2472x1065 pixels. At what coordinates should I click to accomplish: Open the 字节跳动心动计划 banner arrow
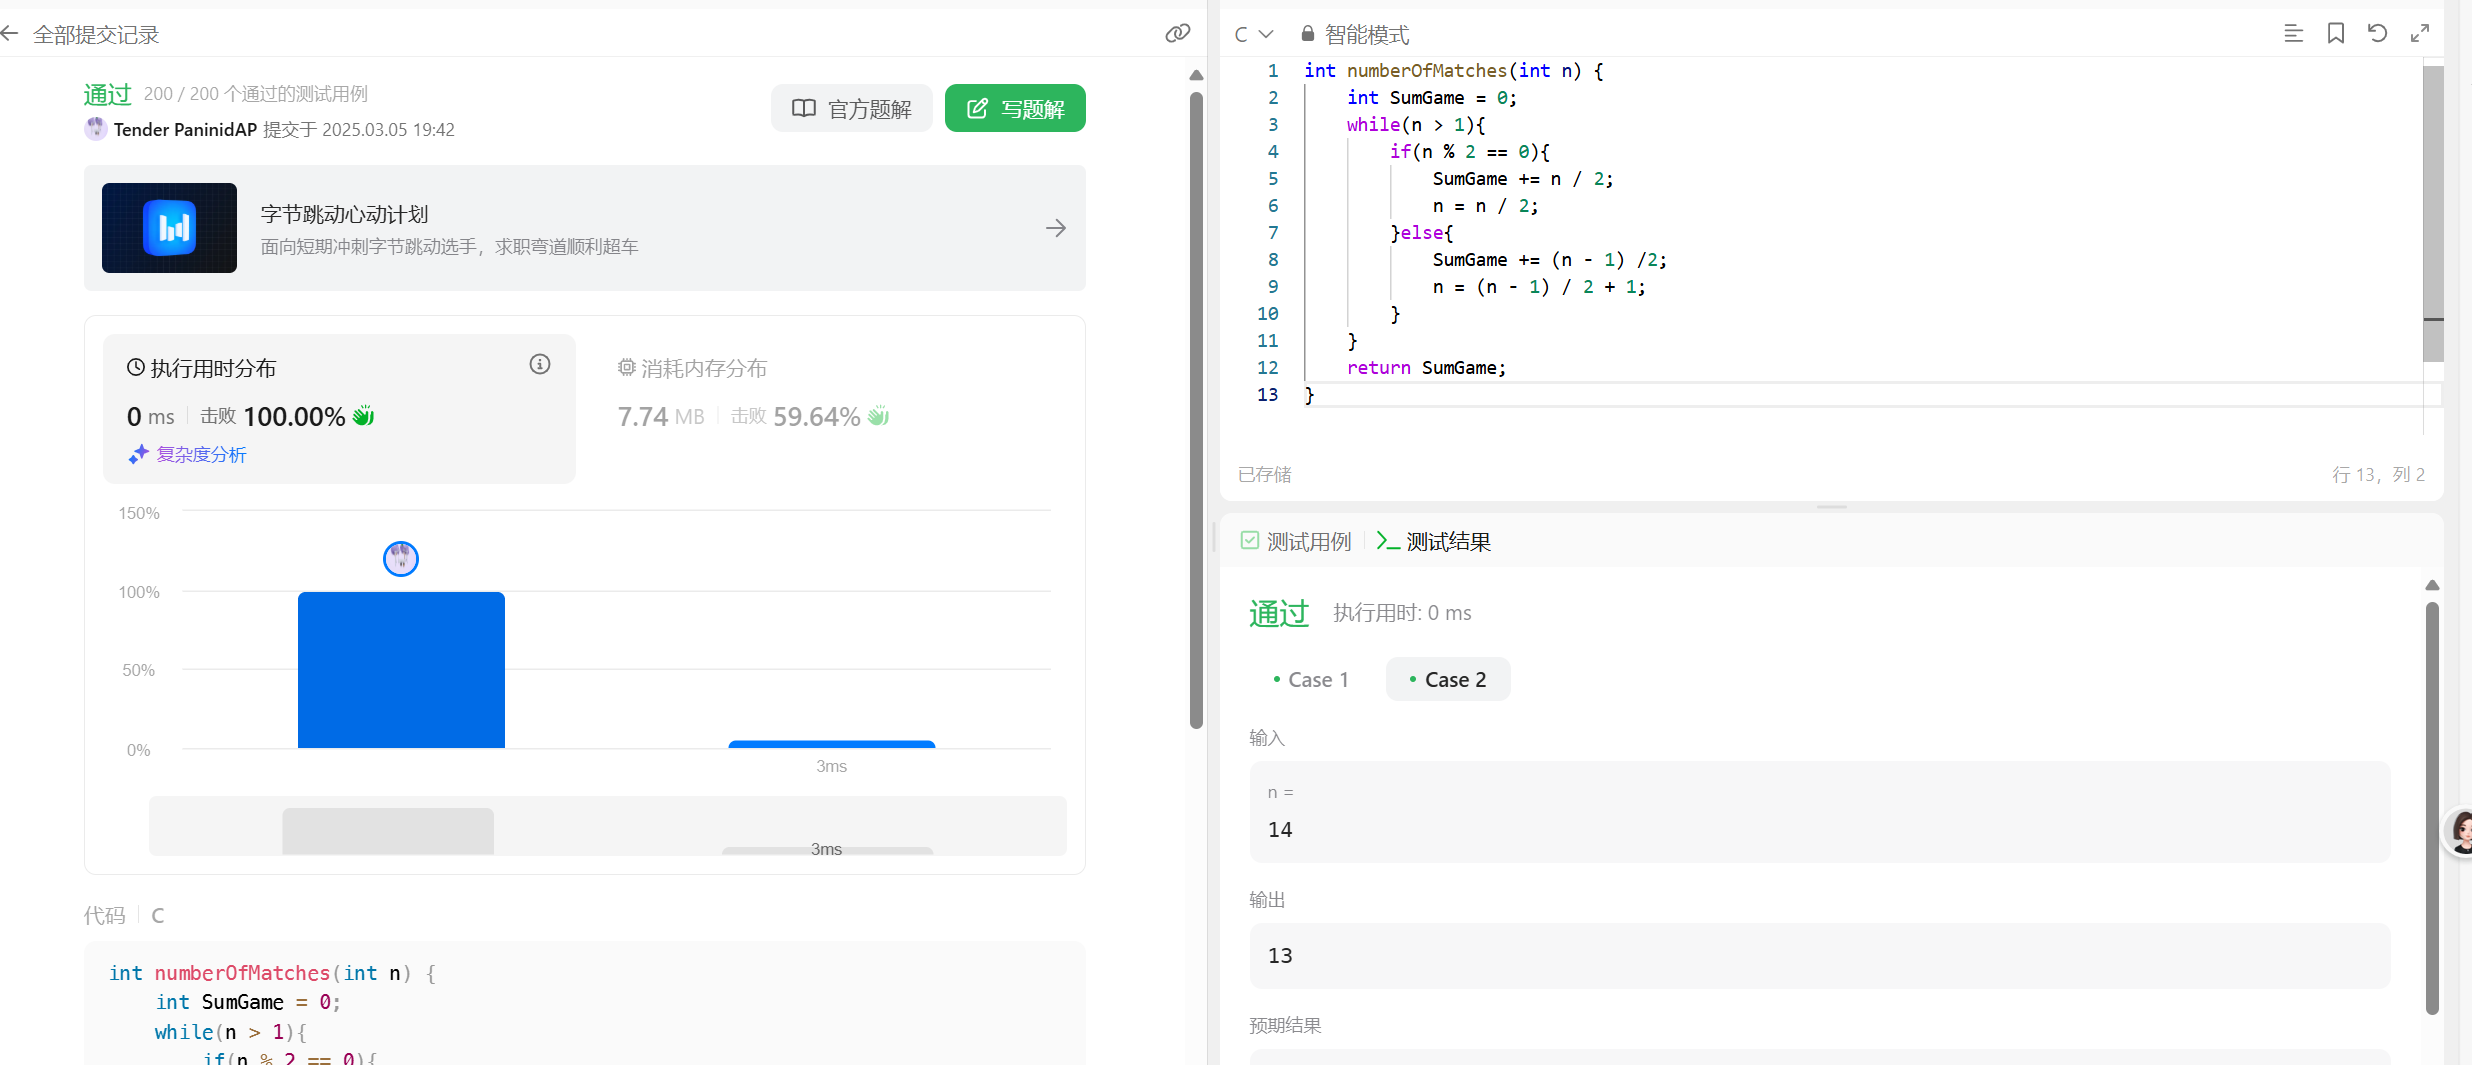[x=1055, y=229]
